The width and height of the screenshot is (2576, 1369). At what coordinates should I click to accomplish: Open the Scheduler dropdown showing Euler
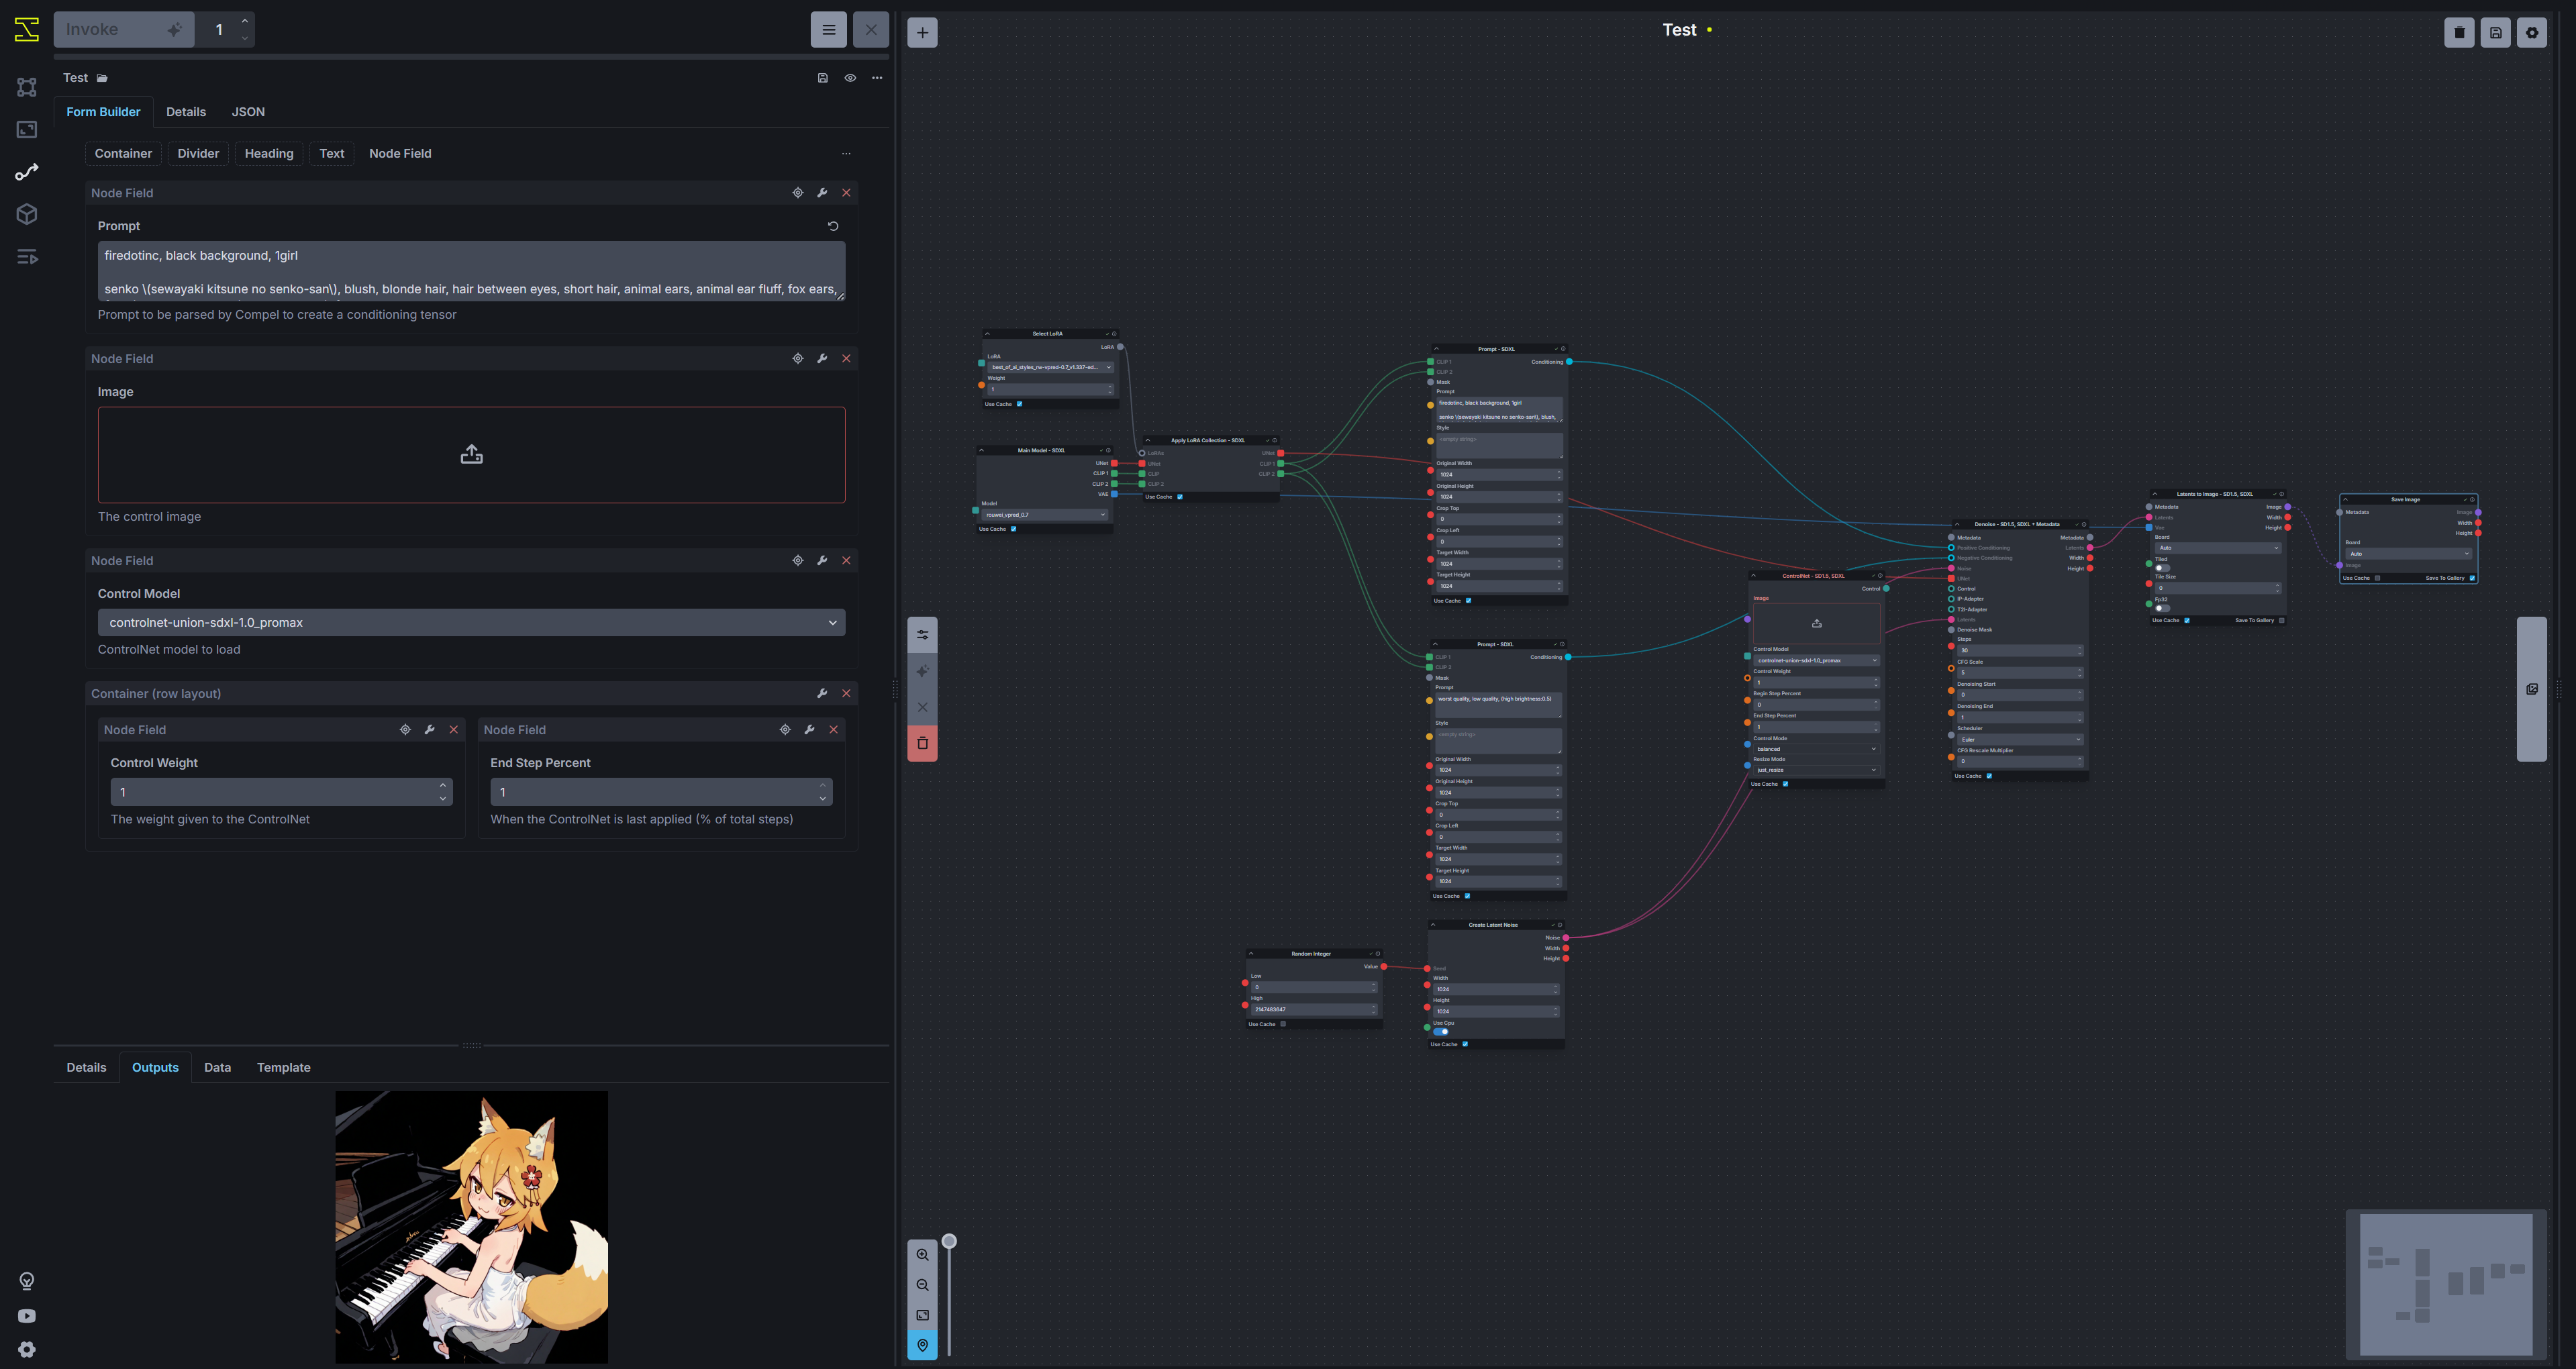point(2020,740)
